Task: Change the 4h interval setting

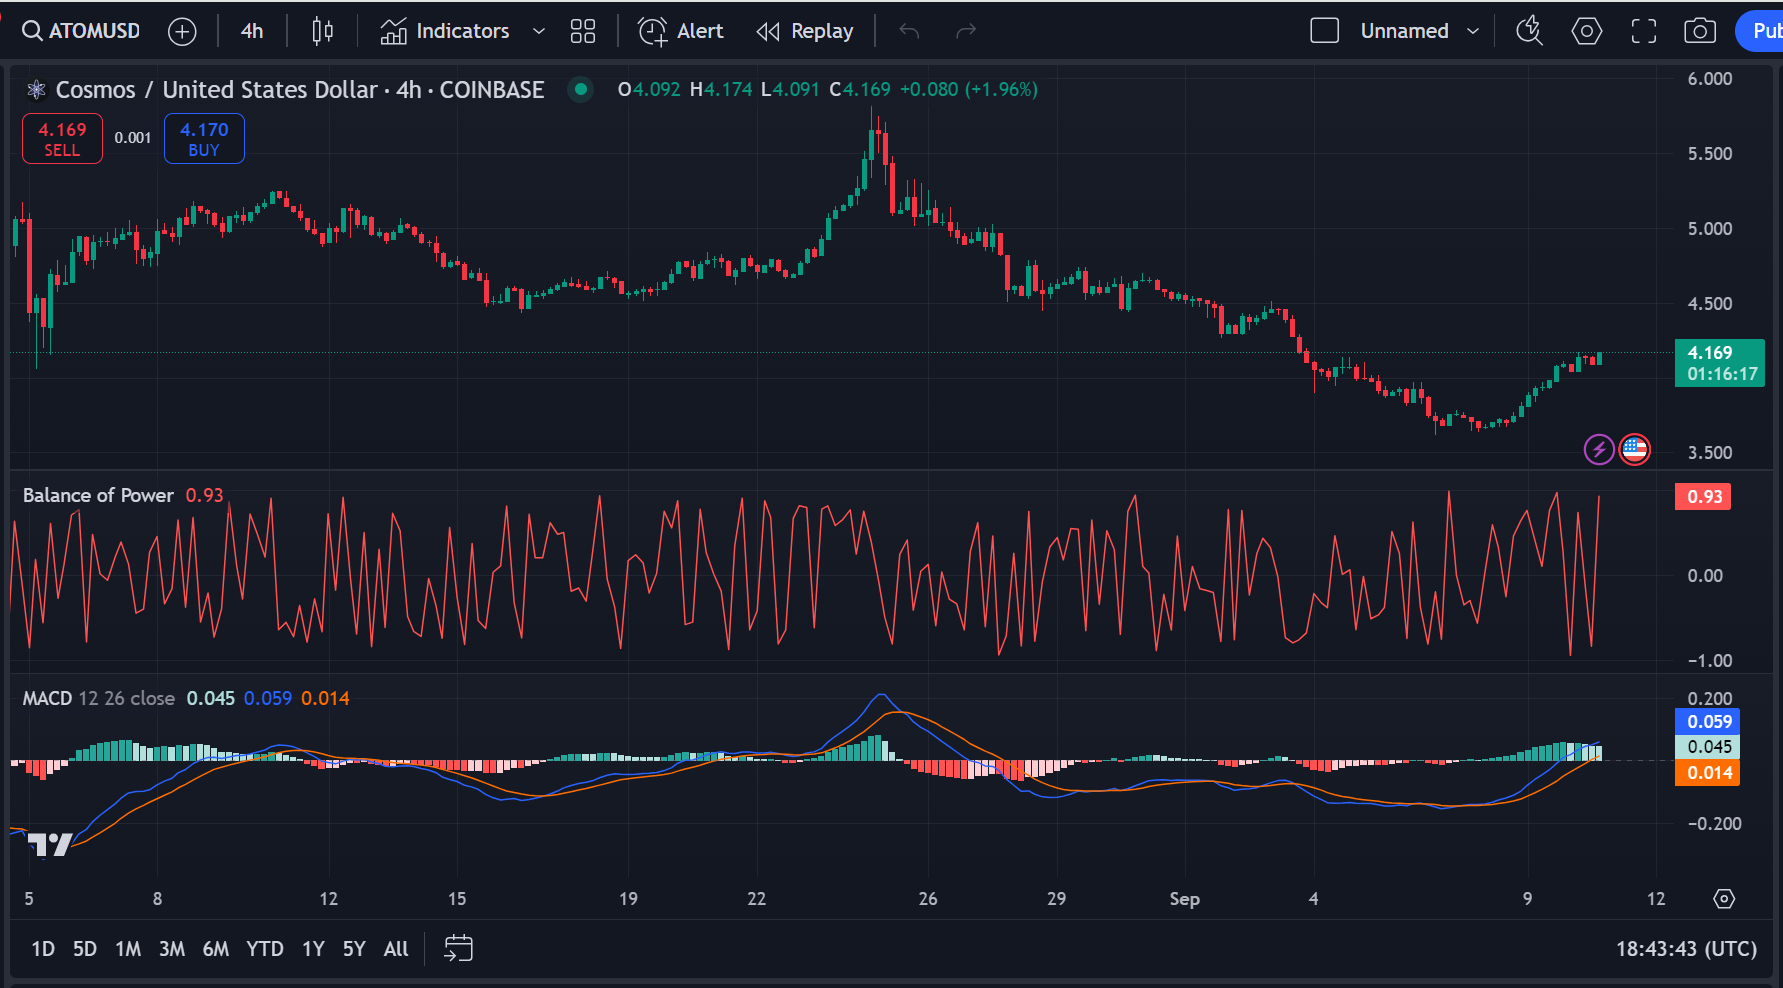Action: pyautogui.click(x=252, y=31)
